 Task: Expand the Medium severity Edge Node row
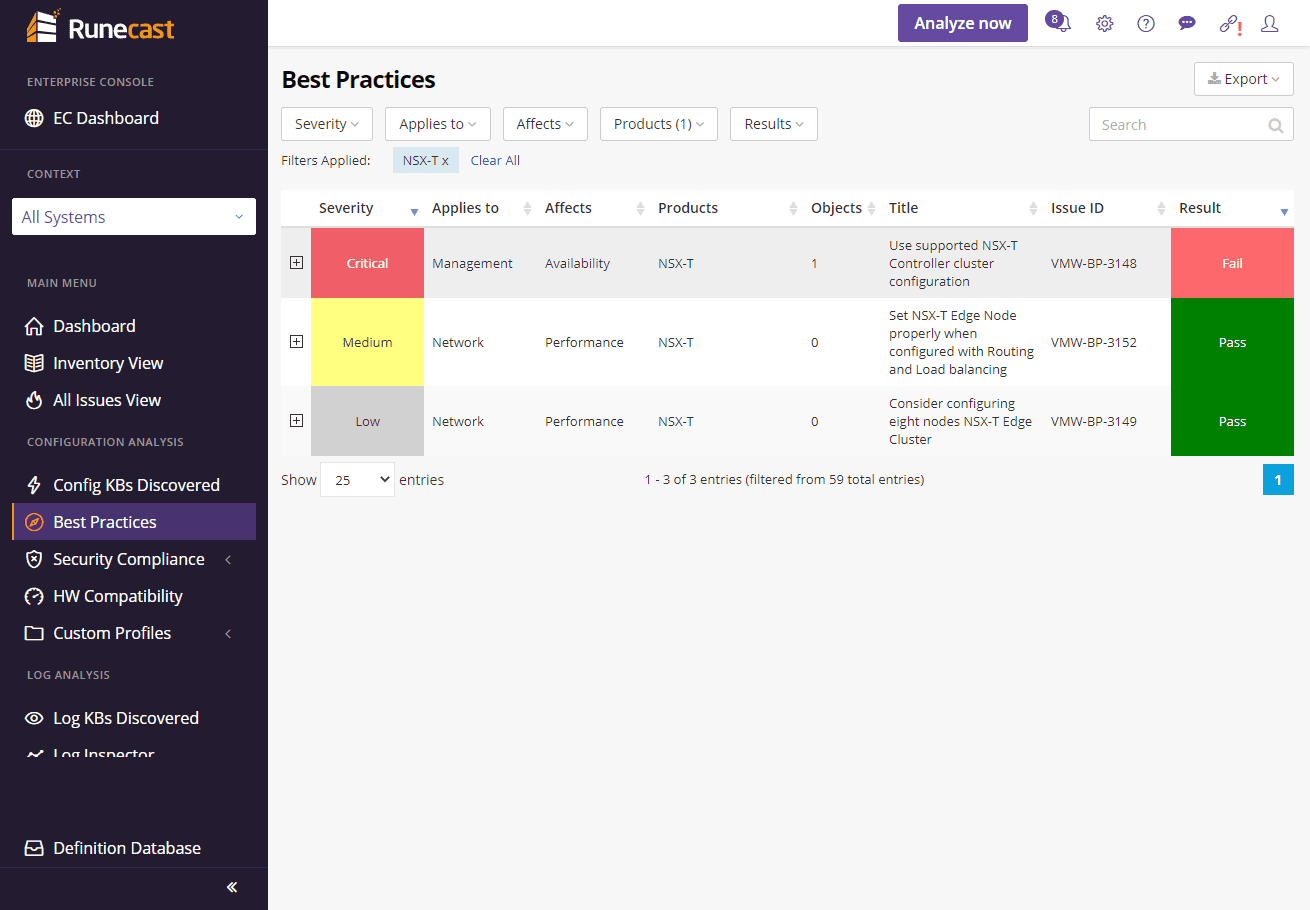(296, 342)
